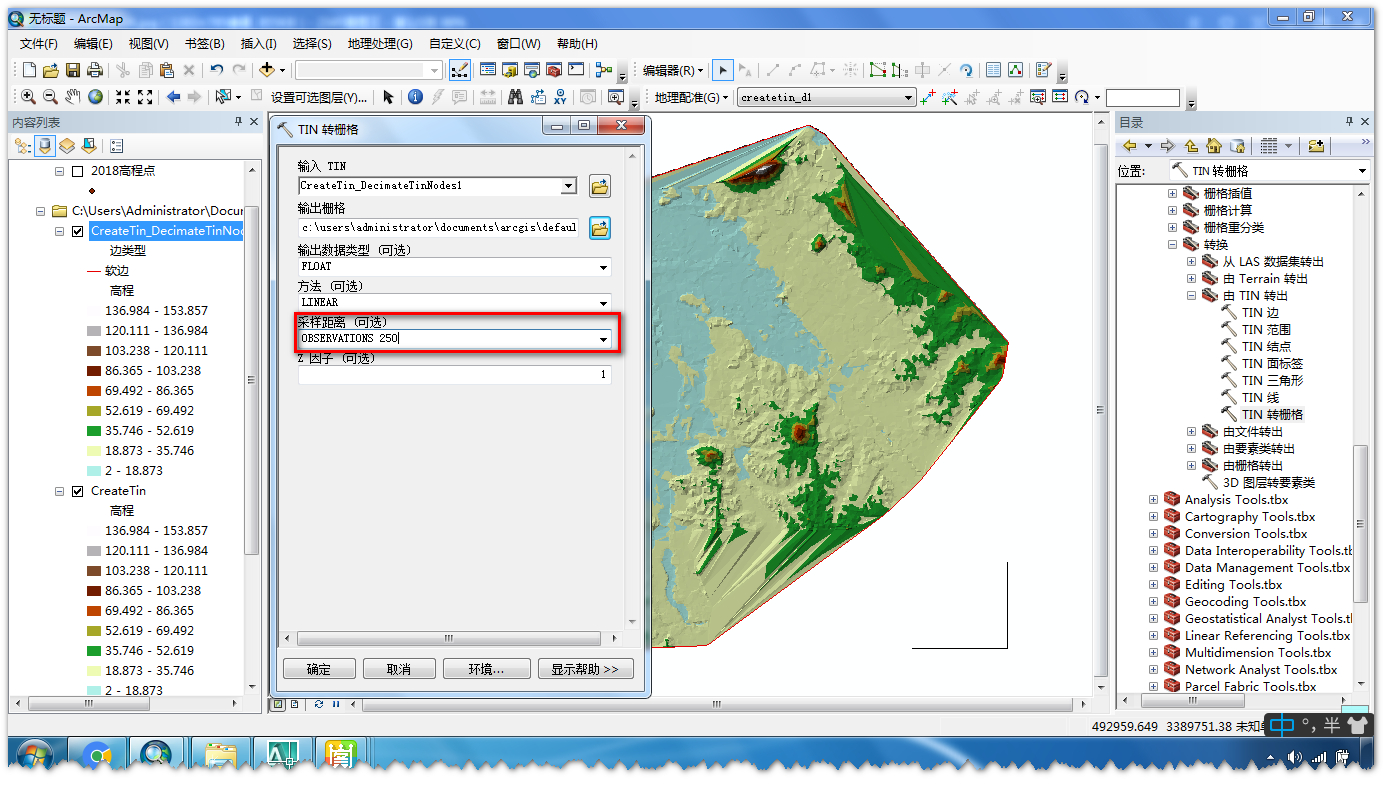The image size is (1383, 785).
Task: Open the 方法 LINEAR dropdown
Action: coord(605,302)
